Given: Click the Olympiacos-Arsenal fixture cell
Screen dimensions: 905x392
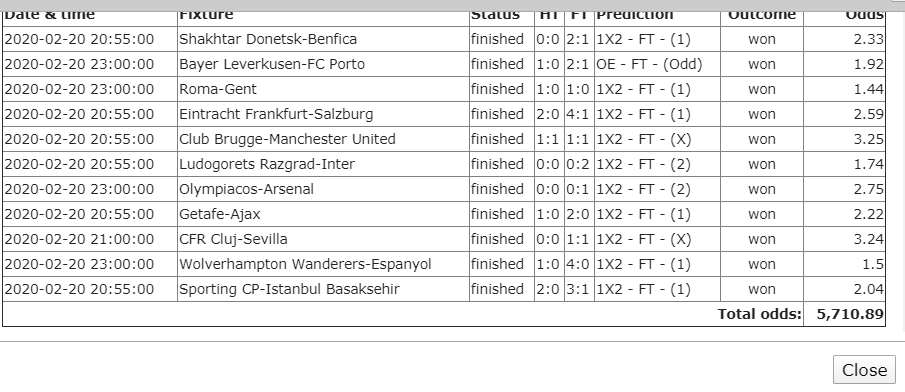Looking at the screenshot, I should (323, 189).
